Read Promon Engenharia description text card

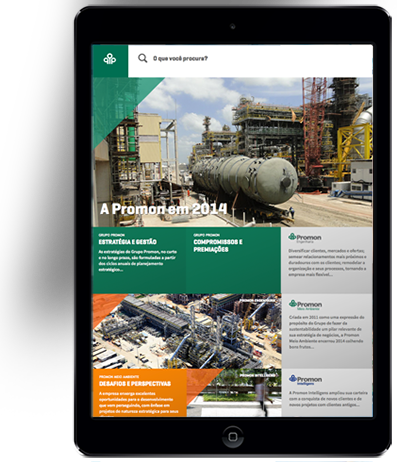327,263
